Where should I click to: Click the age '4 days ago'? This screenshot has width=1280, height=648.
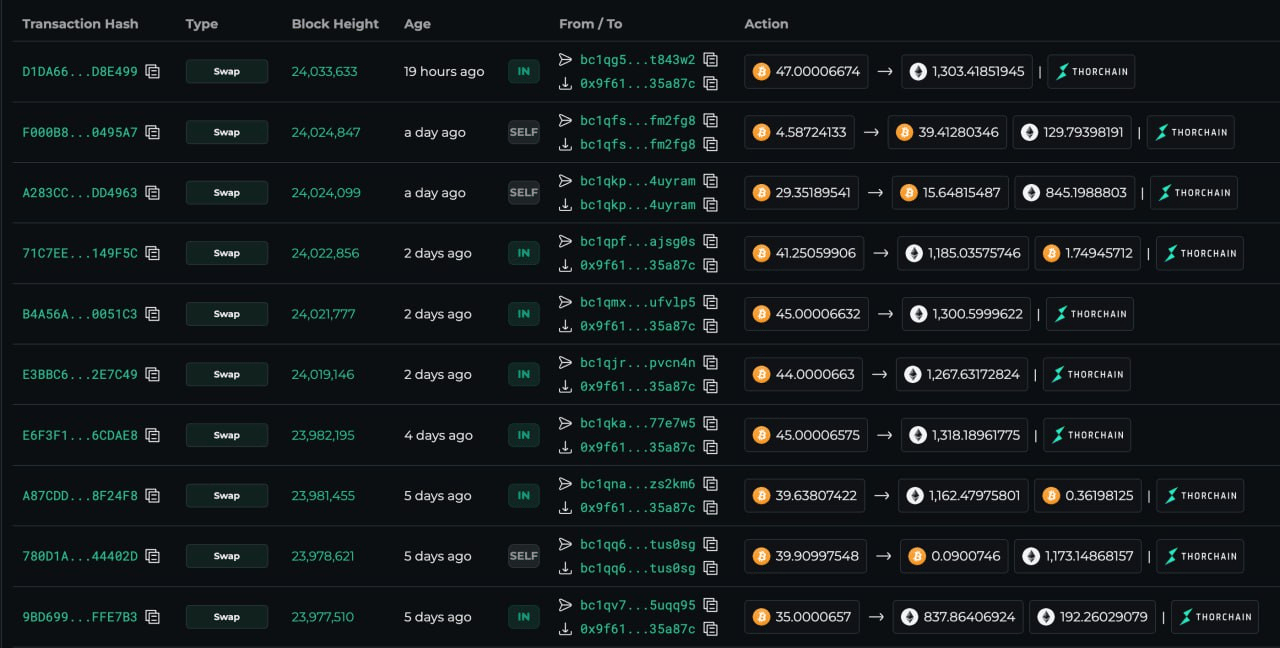point(438,435)
